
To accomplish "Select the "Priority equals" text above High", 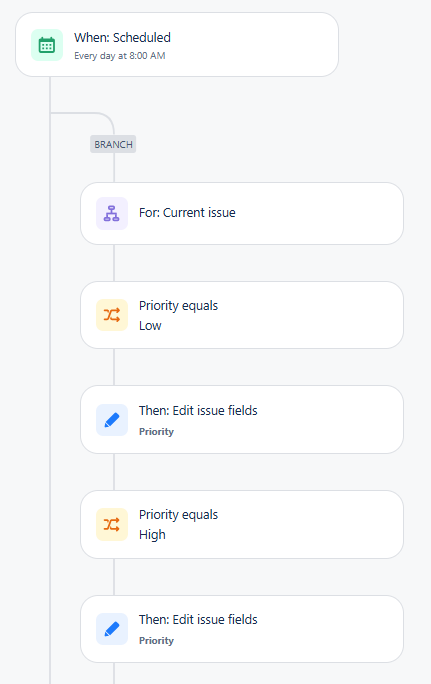I will pos(178,515).
